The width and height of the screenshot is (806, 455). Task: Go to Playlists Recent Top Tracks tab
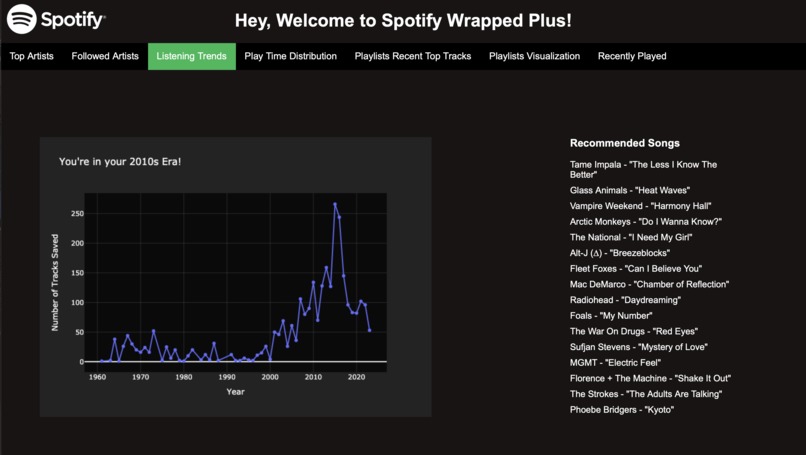coord(413,56)
